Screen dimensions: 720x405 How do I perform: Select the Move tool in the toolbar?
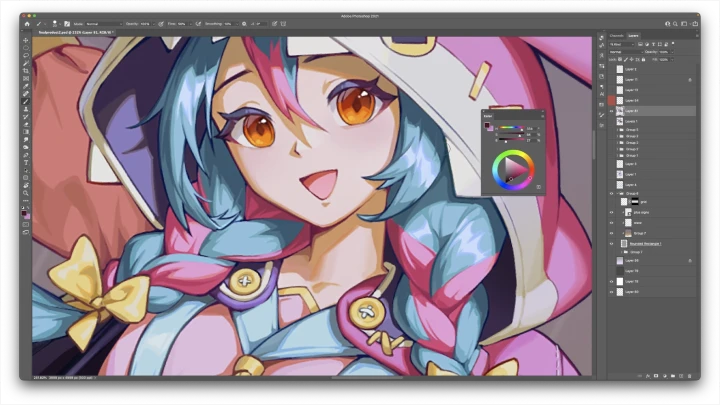click(x=26, y=41)
